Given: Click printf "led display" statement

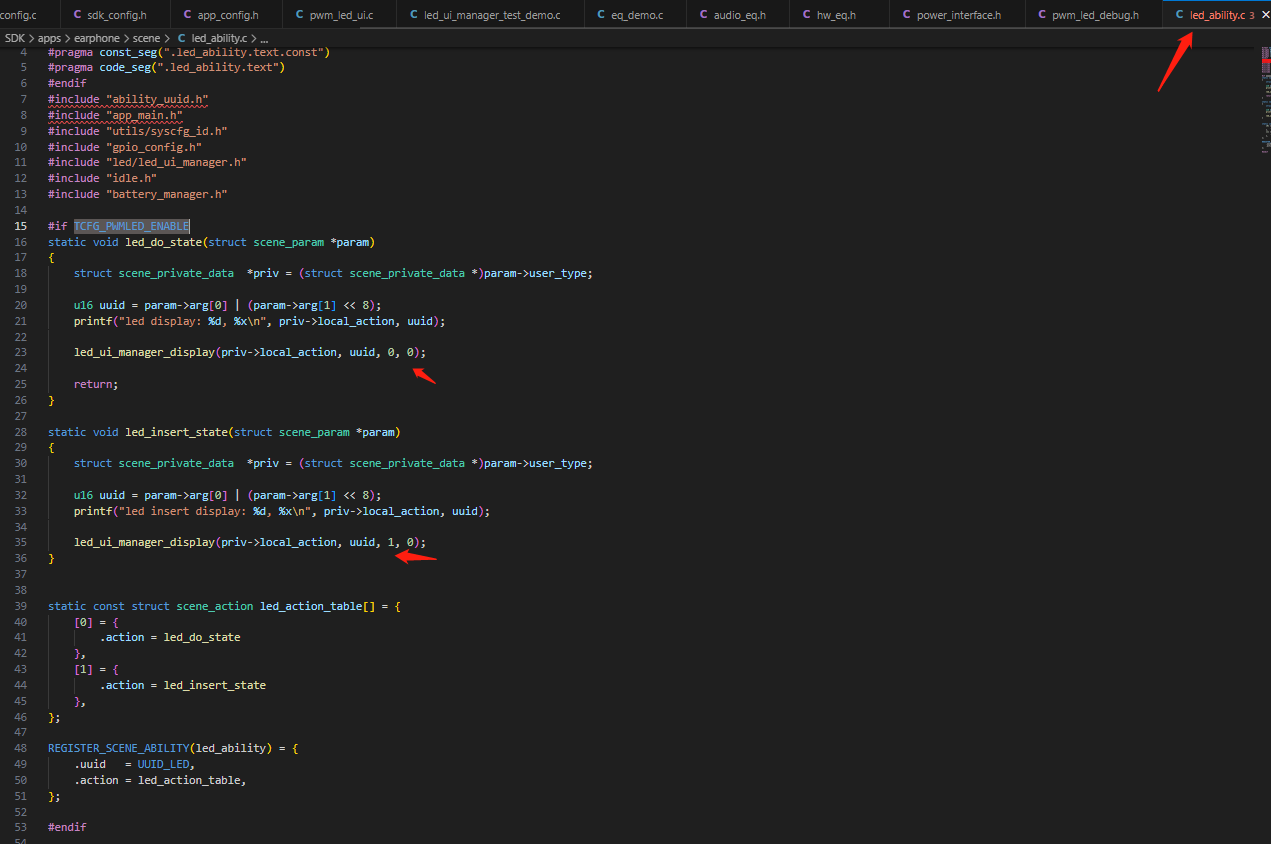Looking at the screenshot, I should [x=259, y=321].
